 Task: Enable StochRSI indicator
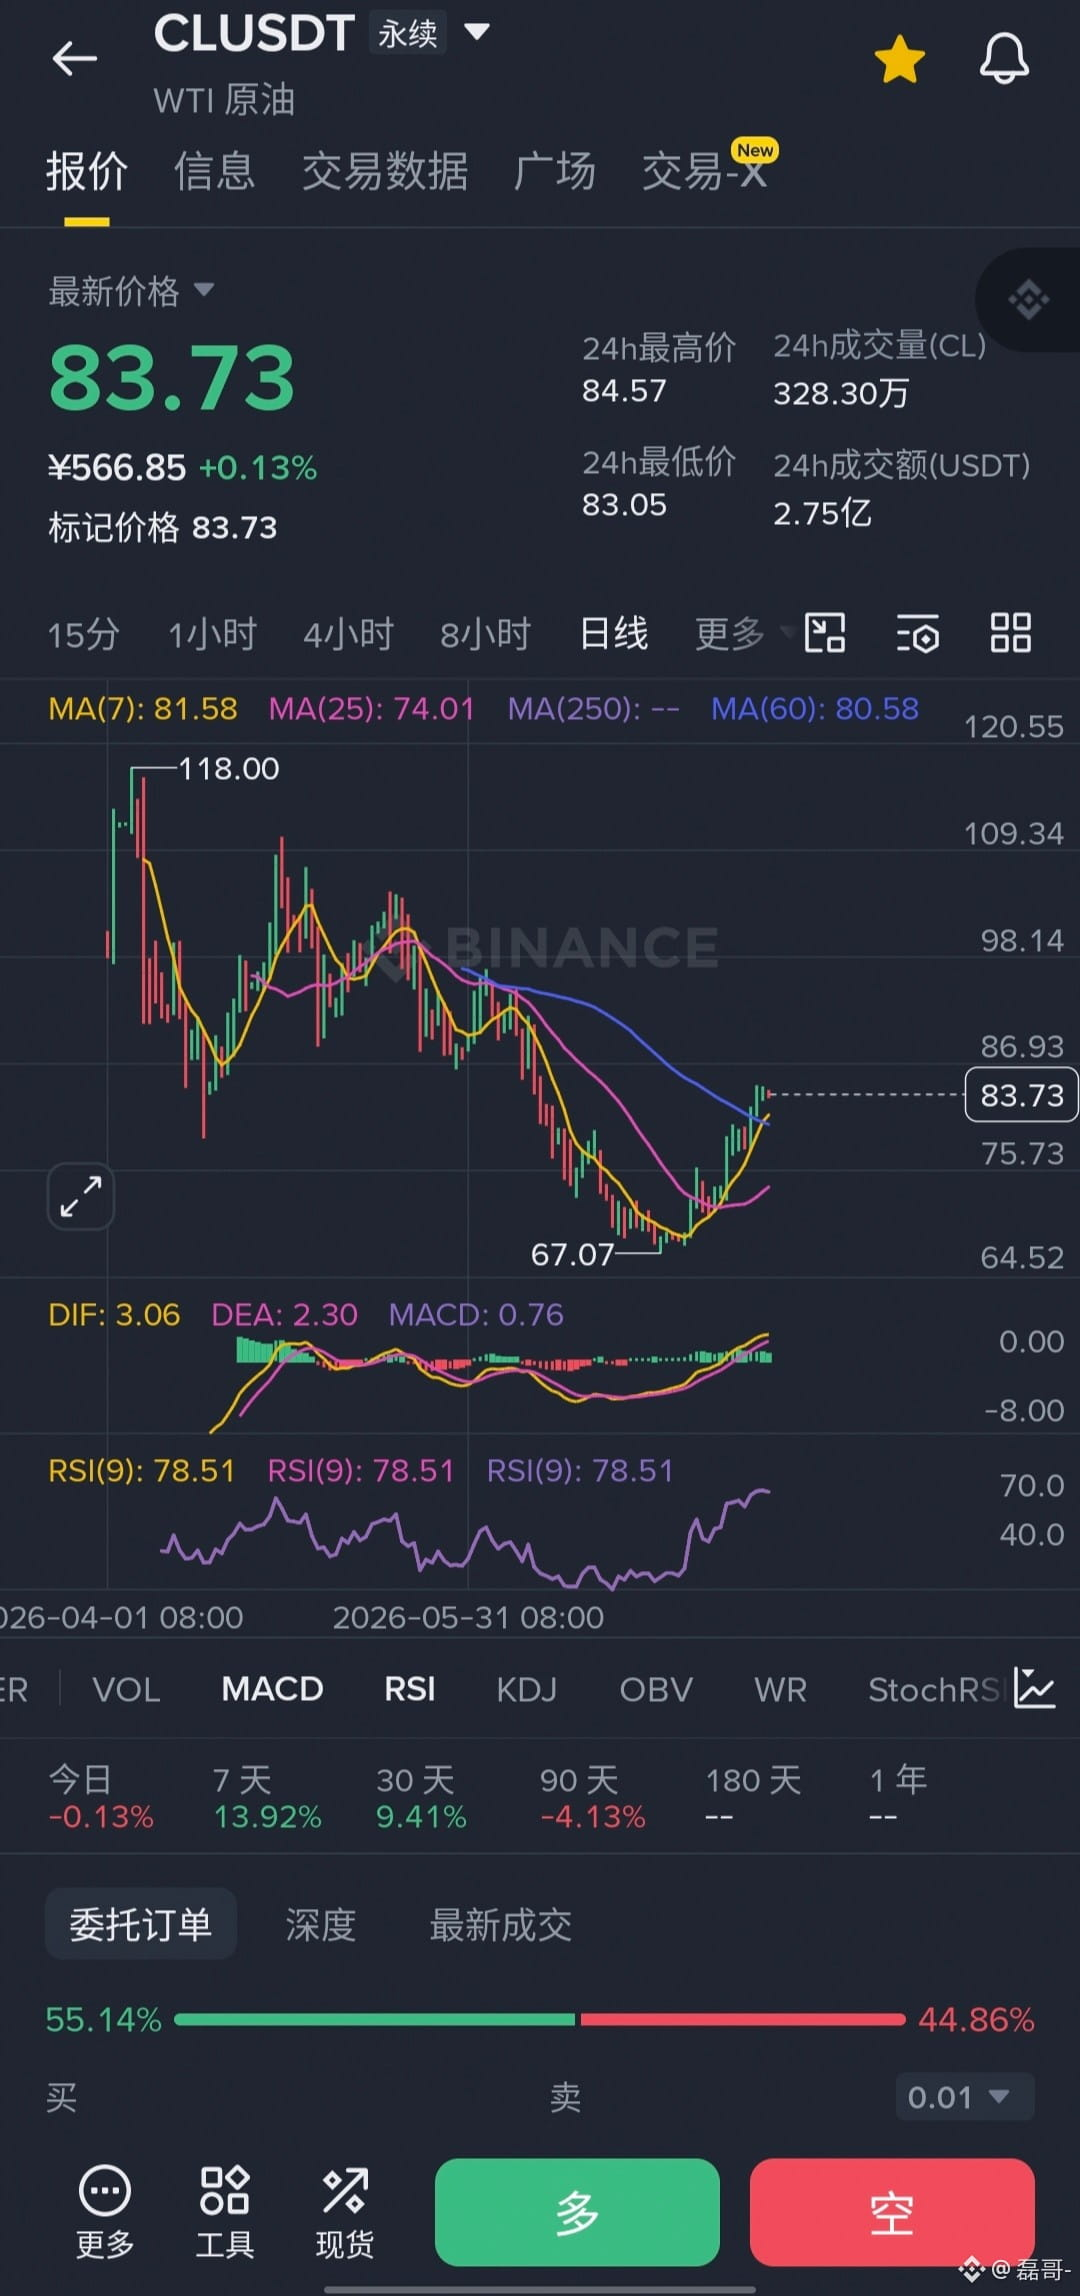click(936, 1690)
